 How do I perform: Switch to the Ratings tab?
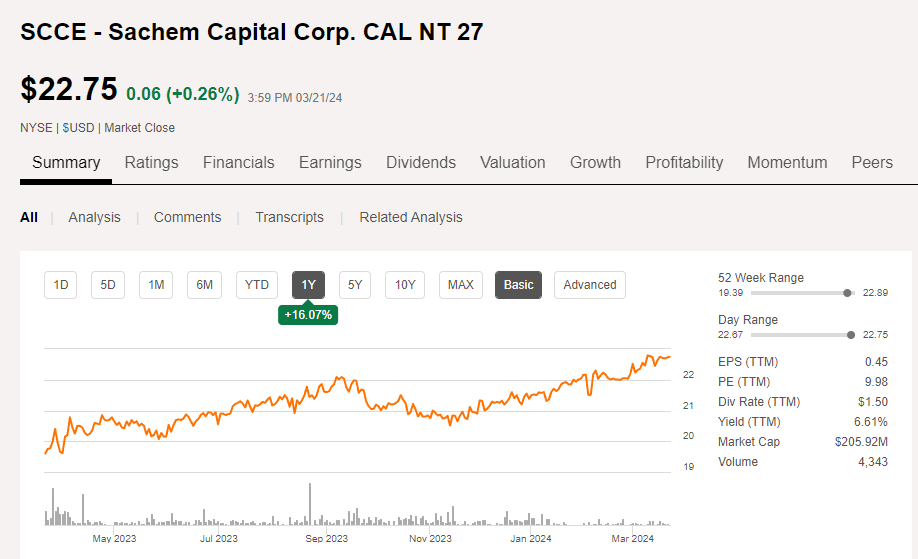[x=151, y=162]
